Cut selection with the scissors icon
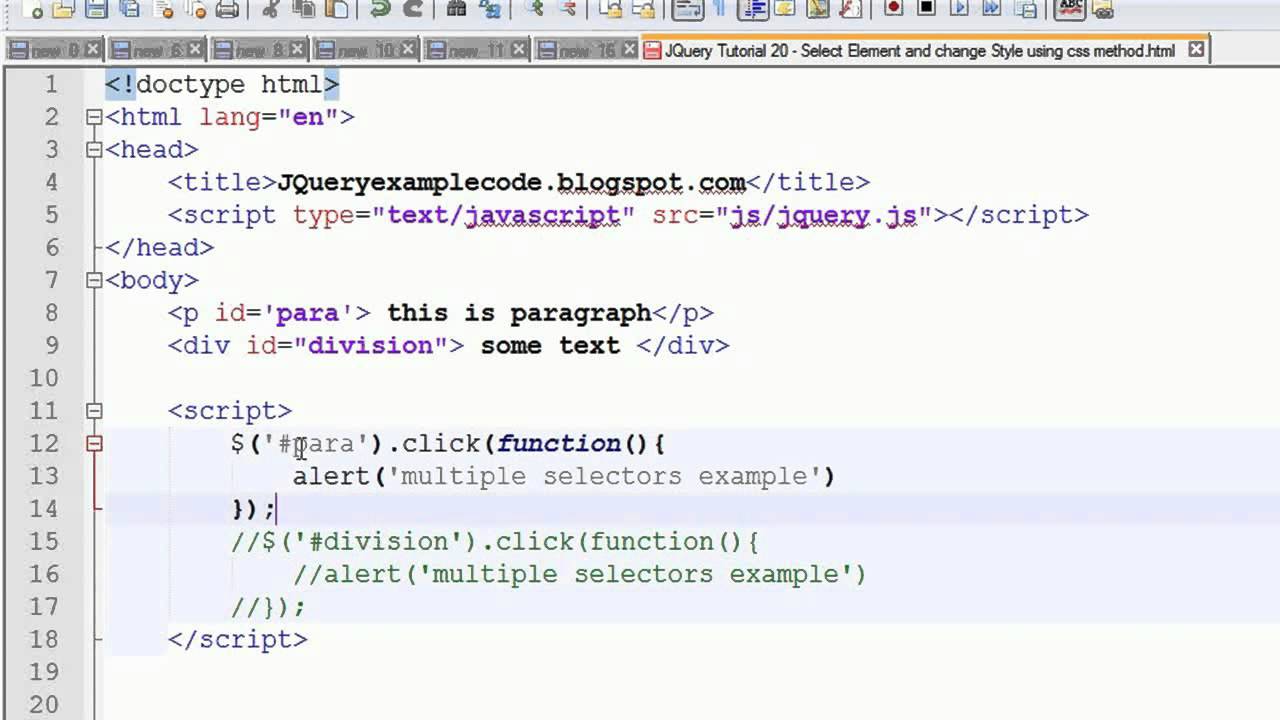Screen dimensions: 1280x720 [x=270, y=9]
